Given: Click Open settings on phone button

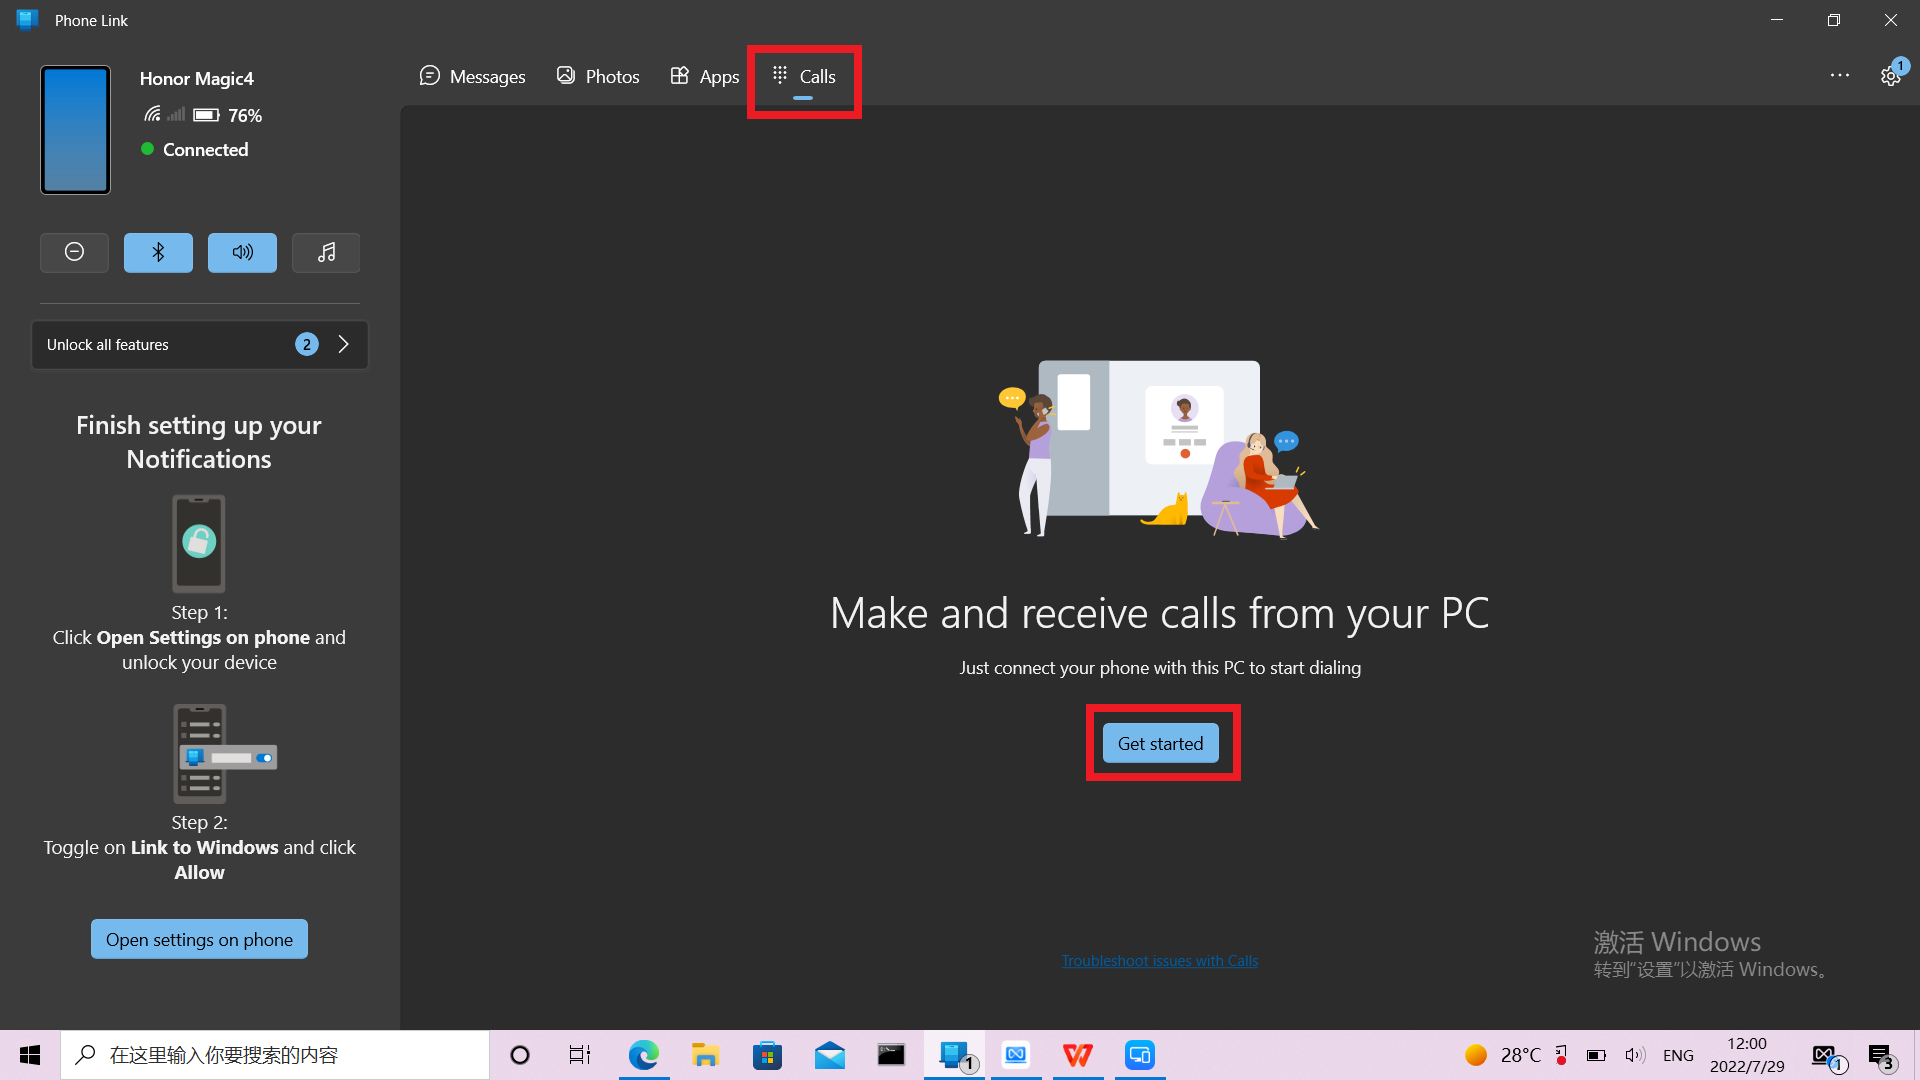Looking at the screenshot, I should [199, 939].
